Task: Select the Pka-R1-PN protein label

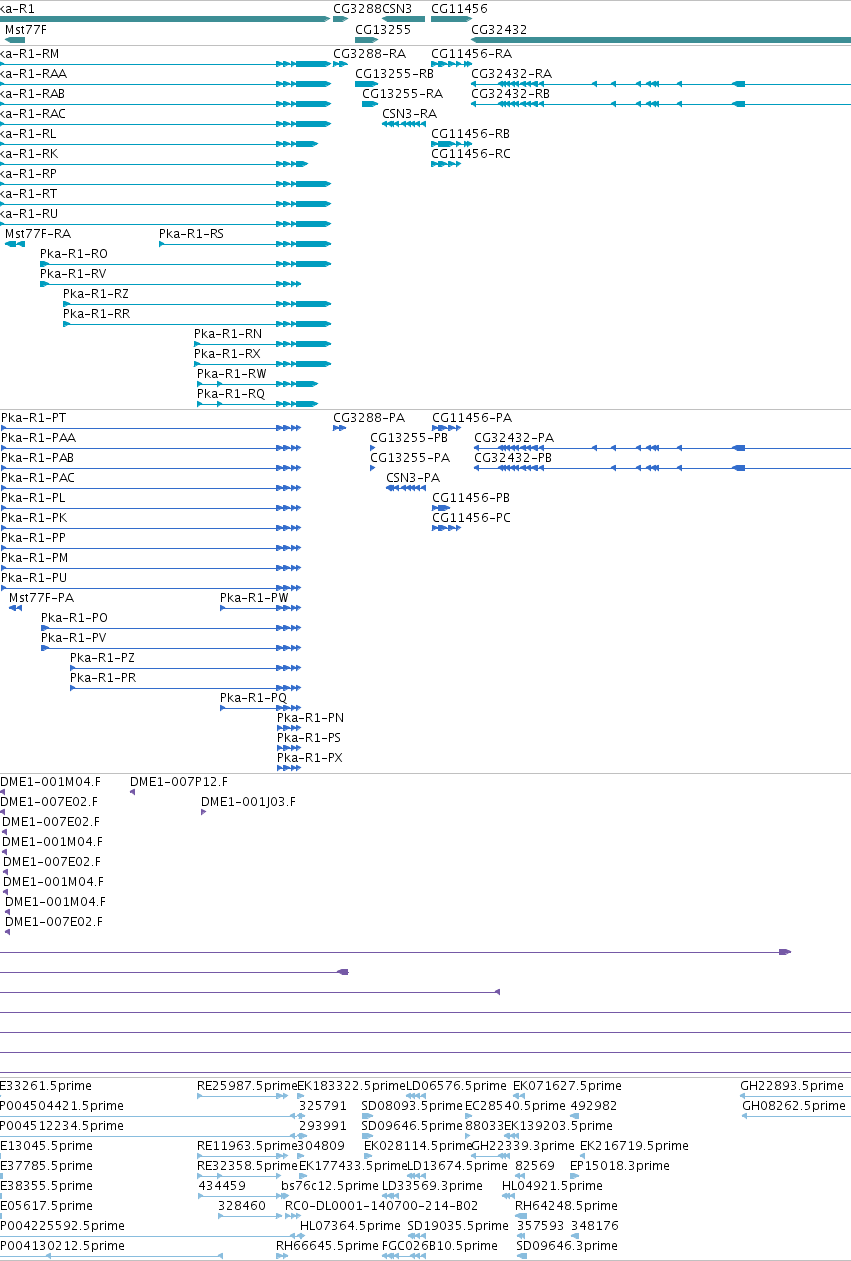Action: 311,718
